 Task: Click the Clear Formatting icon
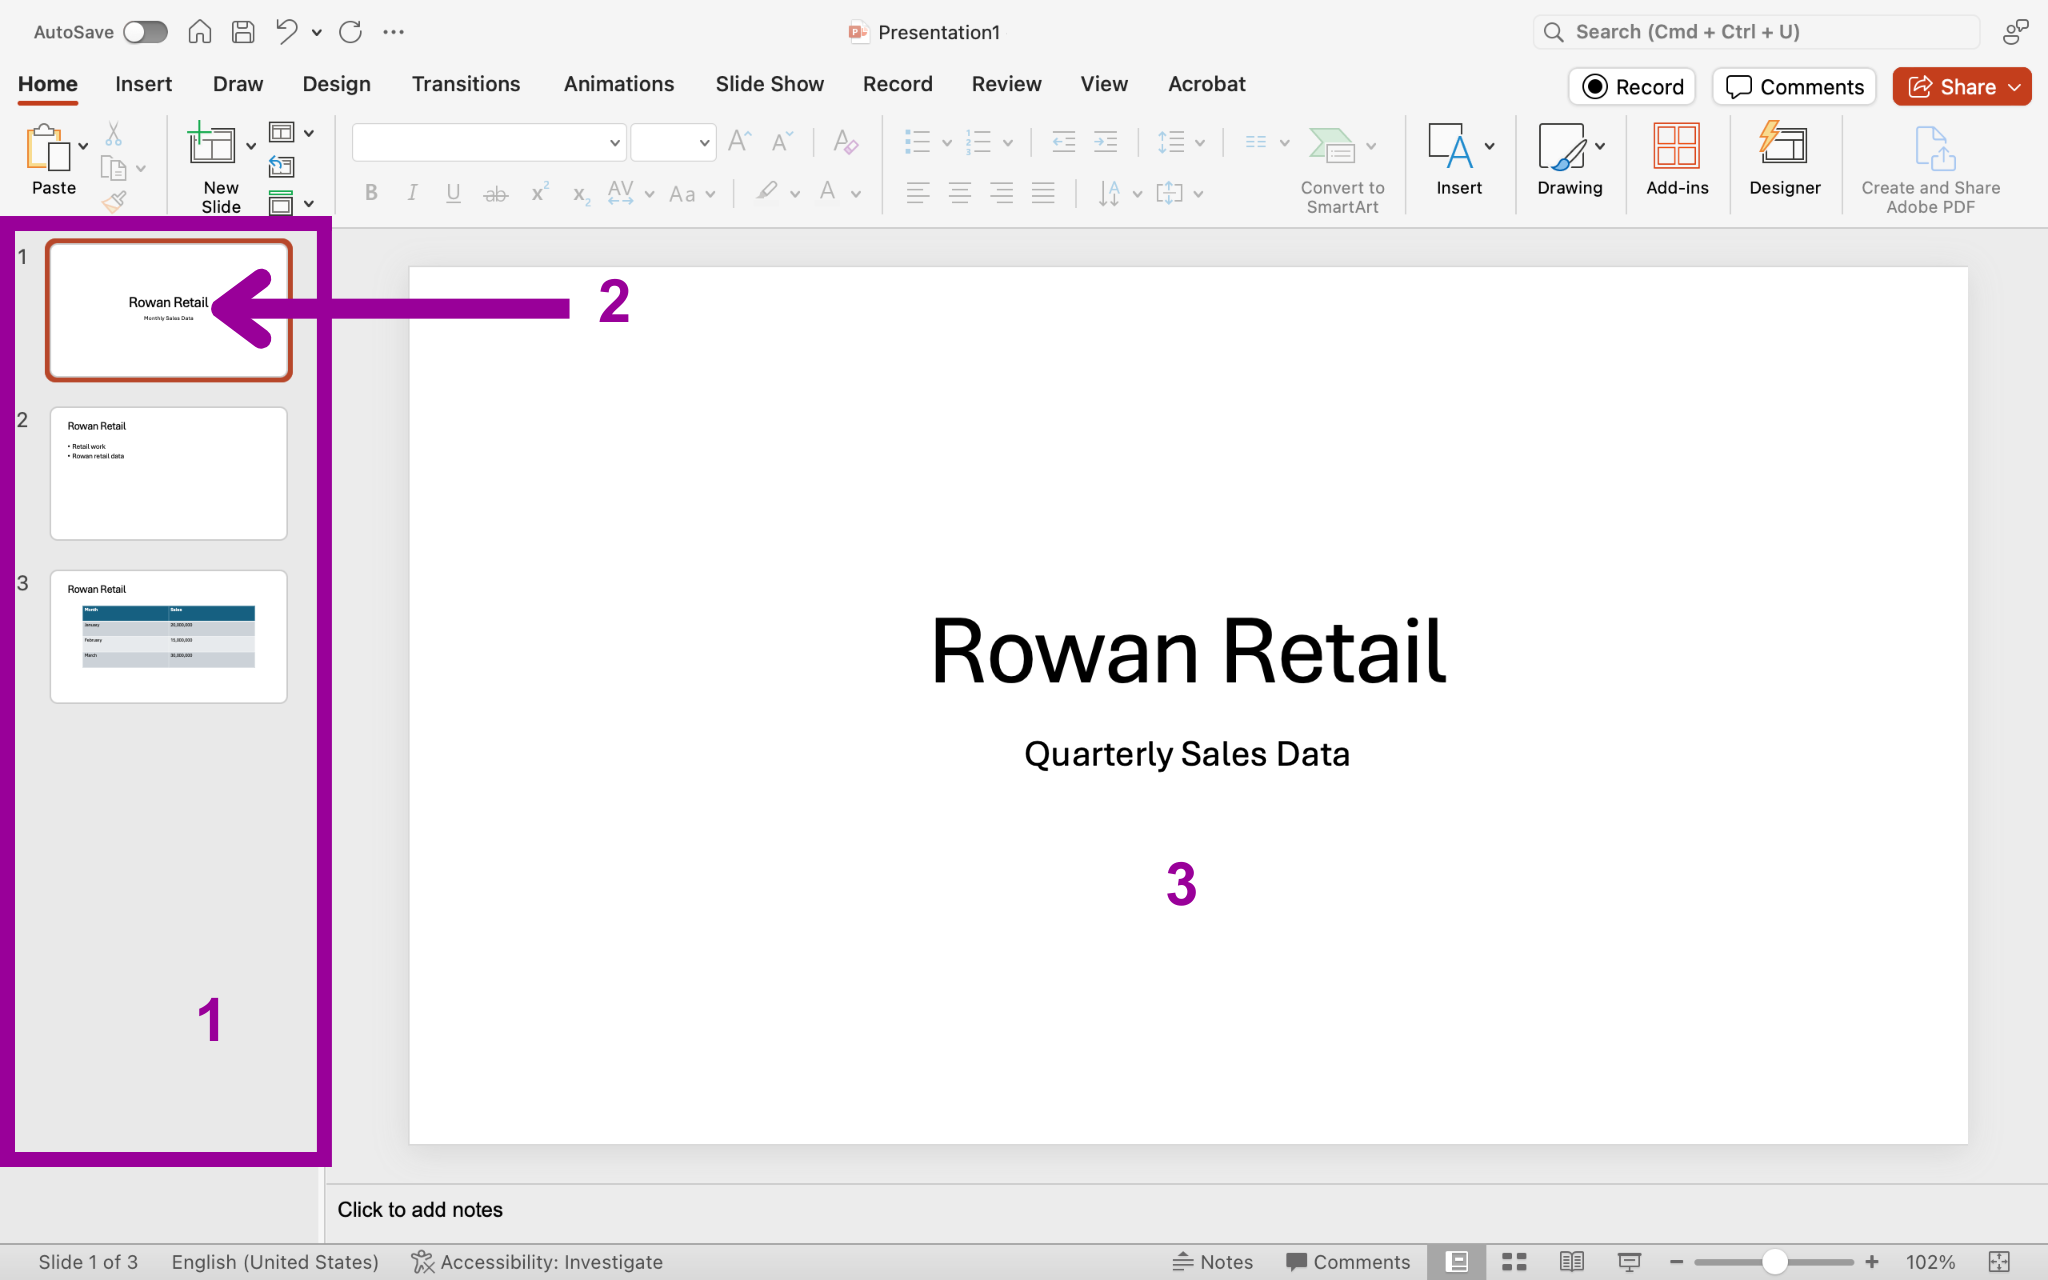tap(846, 142)
